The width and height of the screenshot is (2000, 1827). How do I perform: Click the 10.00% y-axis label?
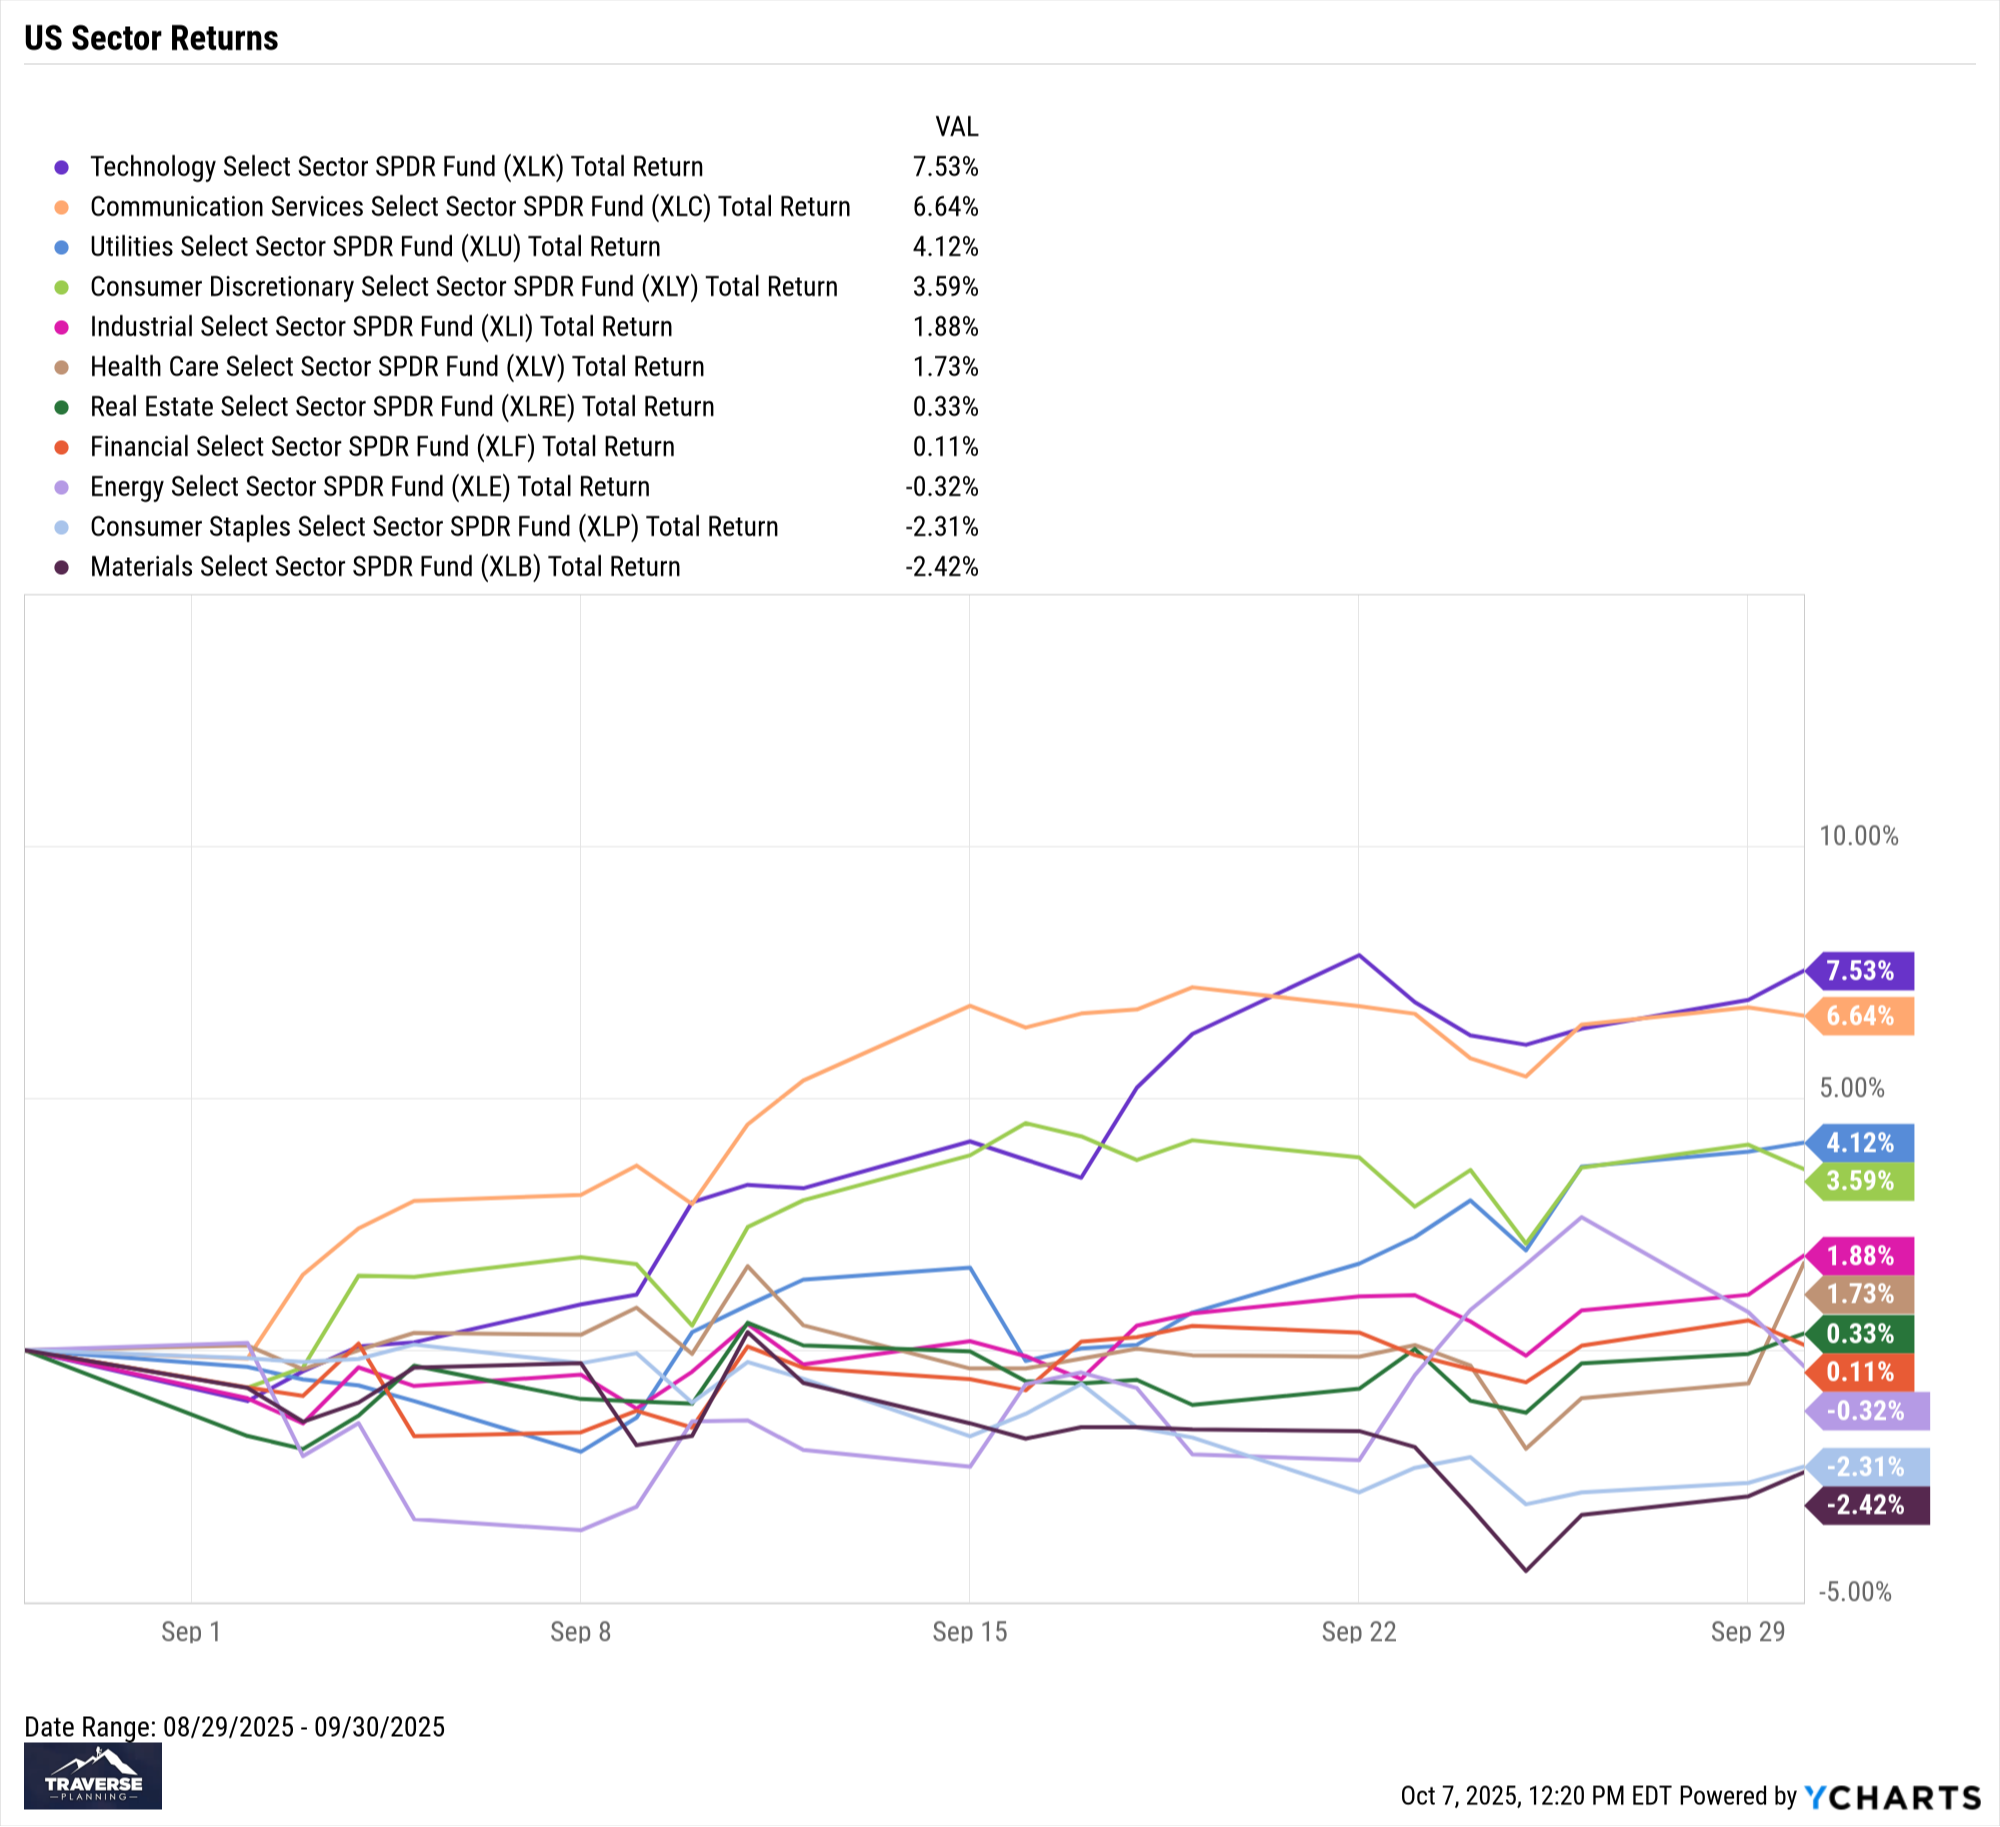(x=1858, y=836)
